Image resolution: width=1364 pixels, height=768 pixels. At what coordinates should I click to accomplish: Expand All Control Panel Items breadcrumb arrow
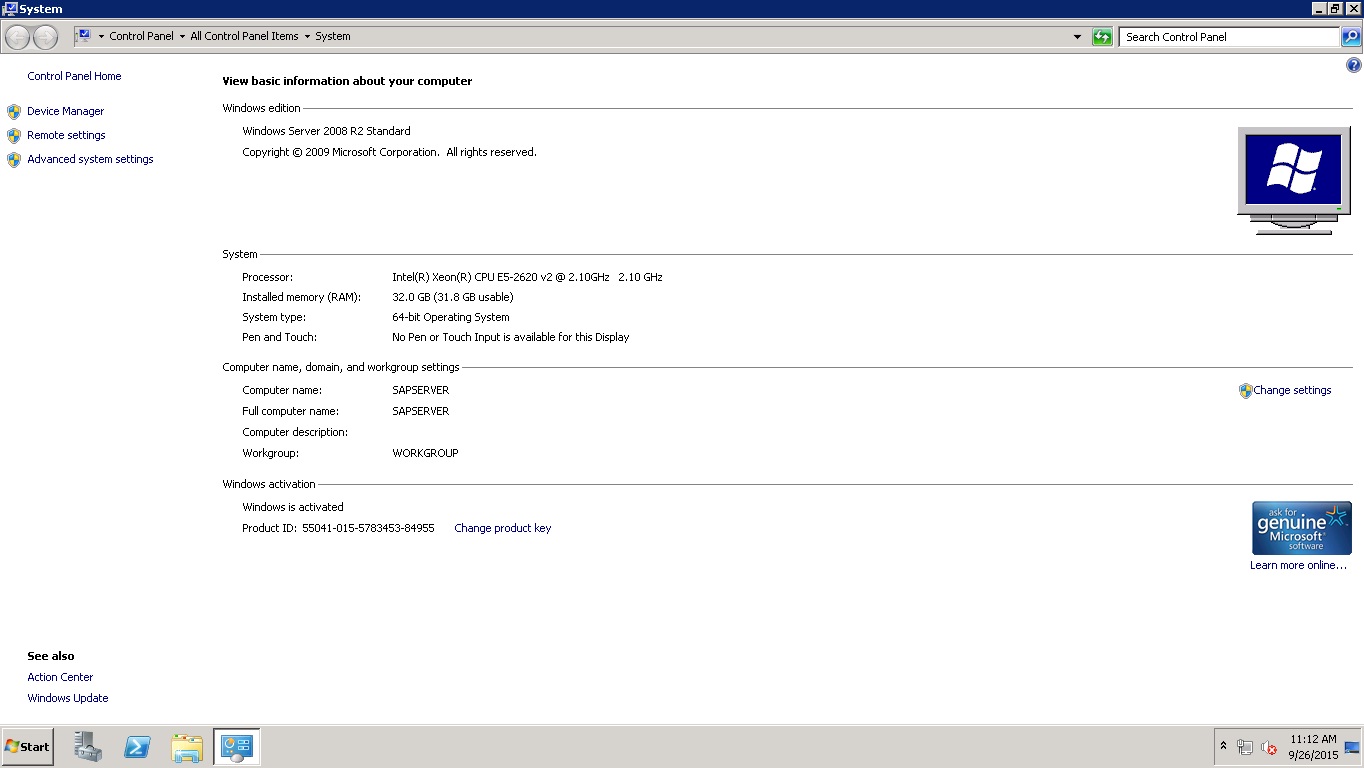pyautogui.click(x=307, y=37)
